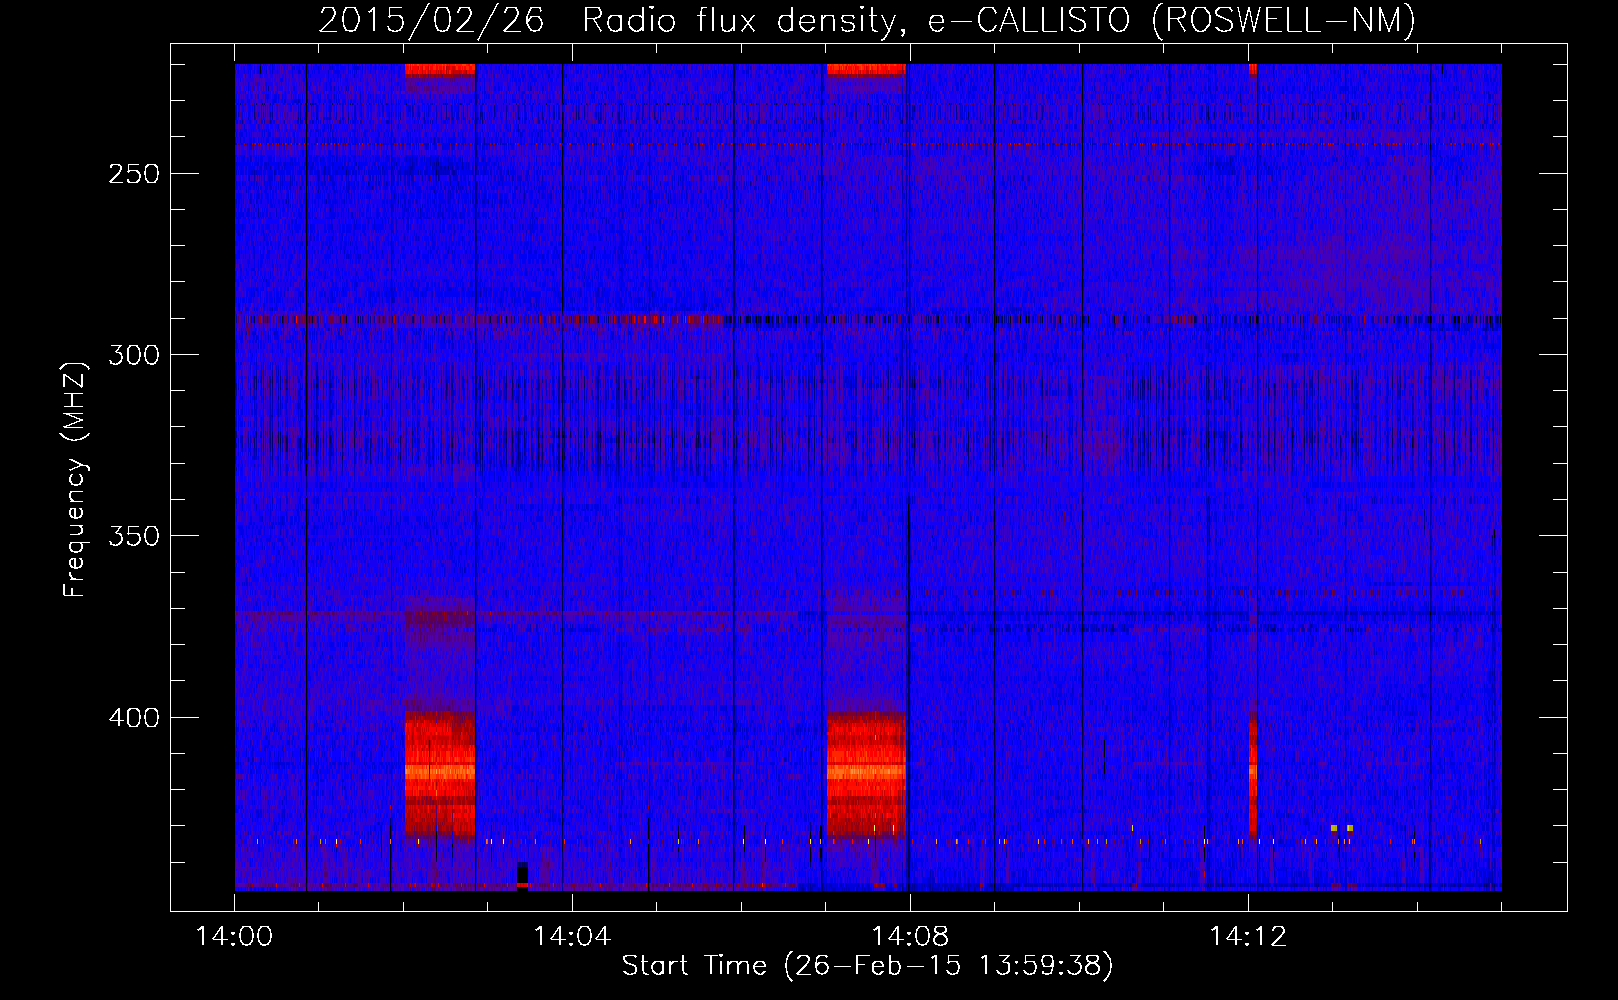Click the red burst near 14:02 below 400 MHz
Screen dimensions: 1618x1000
point(440,774)
